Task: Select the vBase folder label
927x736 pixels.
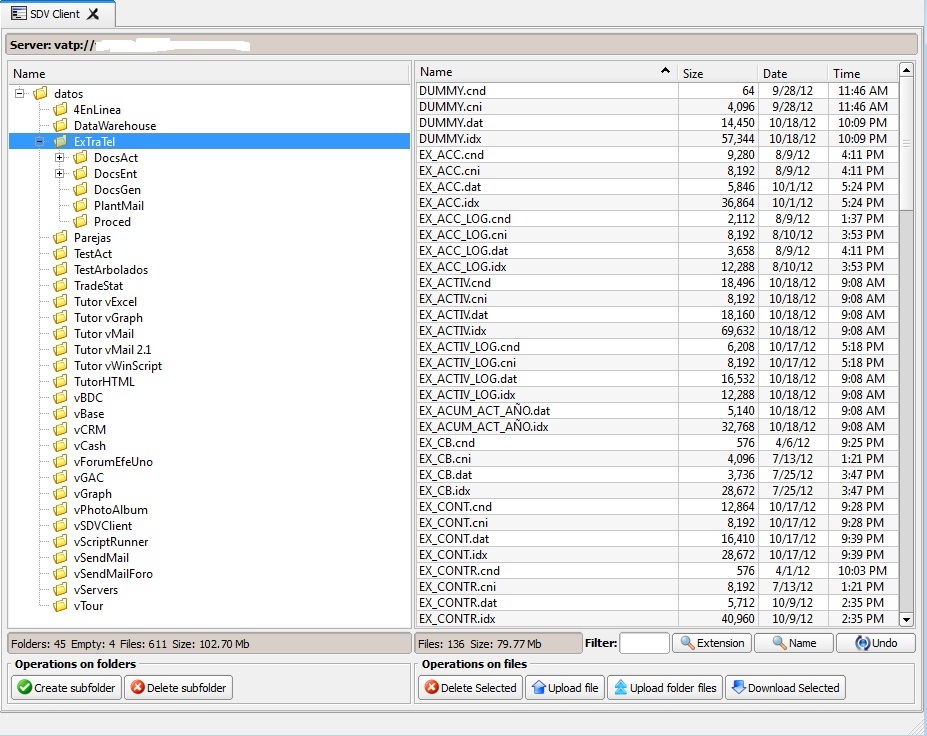Action: click(x=89, y=413)
